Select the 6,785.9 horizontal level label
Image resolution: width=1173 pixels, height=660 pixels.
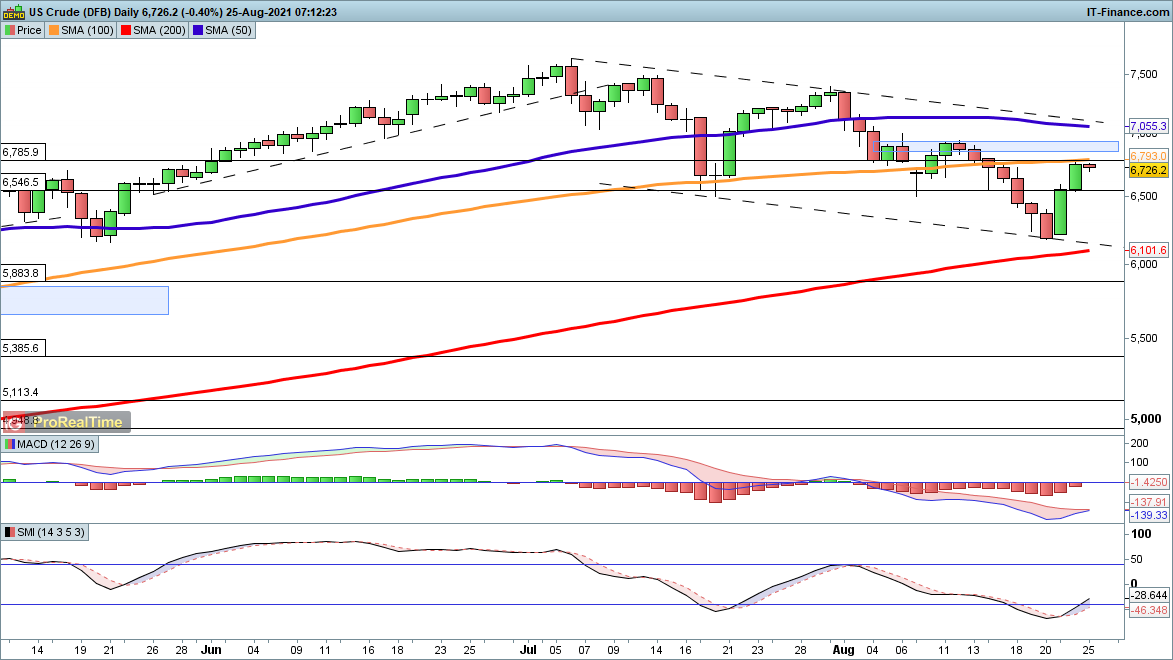(21, 152)
